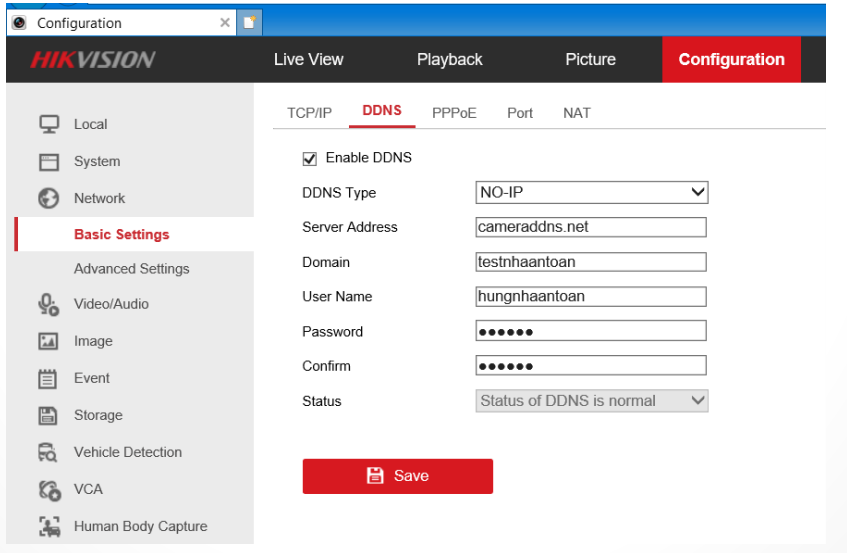This screenshot has height=553, width=847.
Task: Click the "Server Address" label
Action: (350, 227)
